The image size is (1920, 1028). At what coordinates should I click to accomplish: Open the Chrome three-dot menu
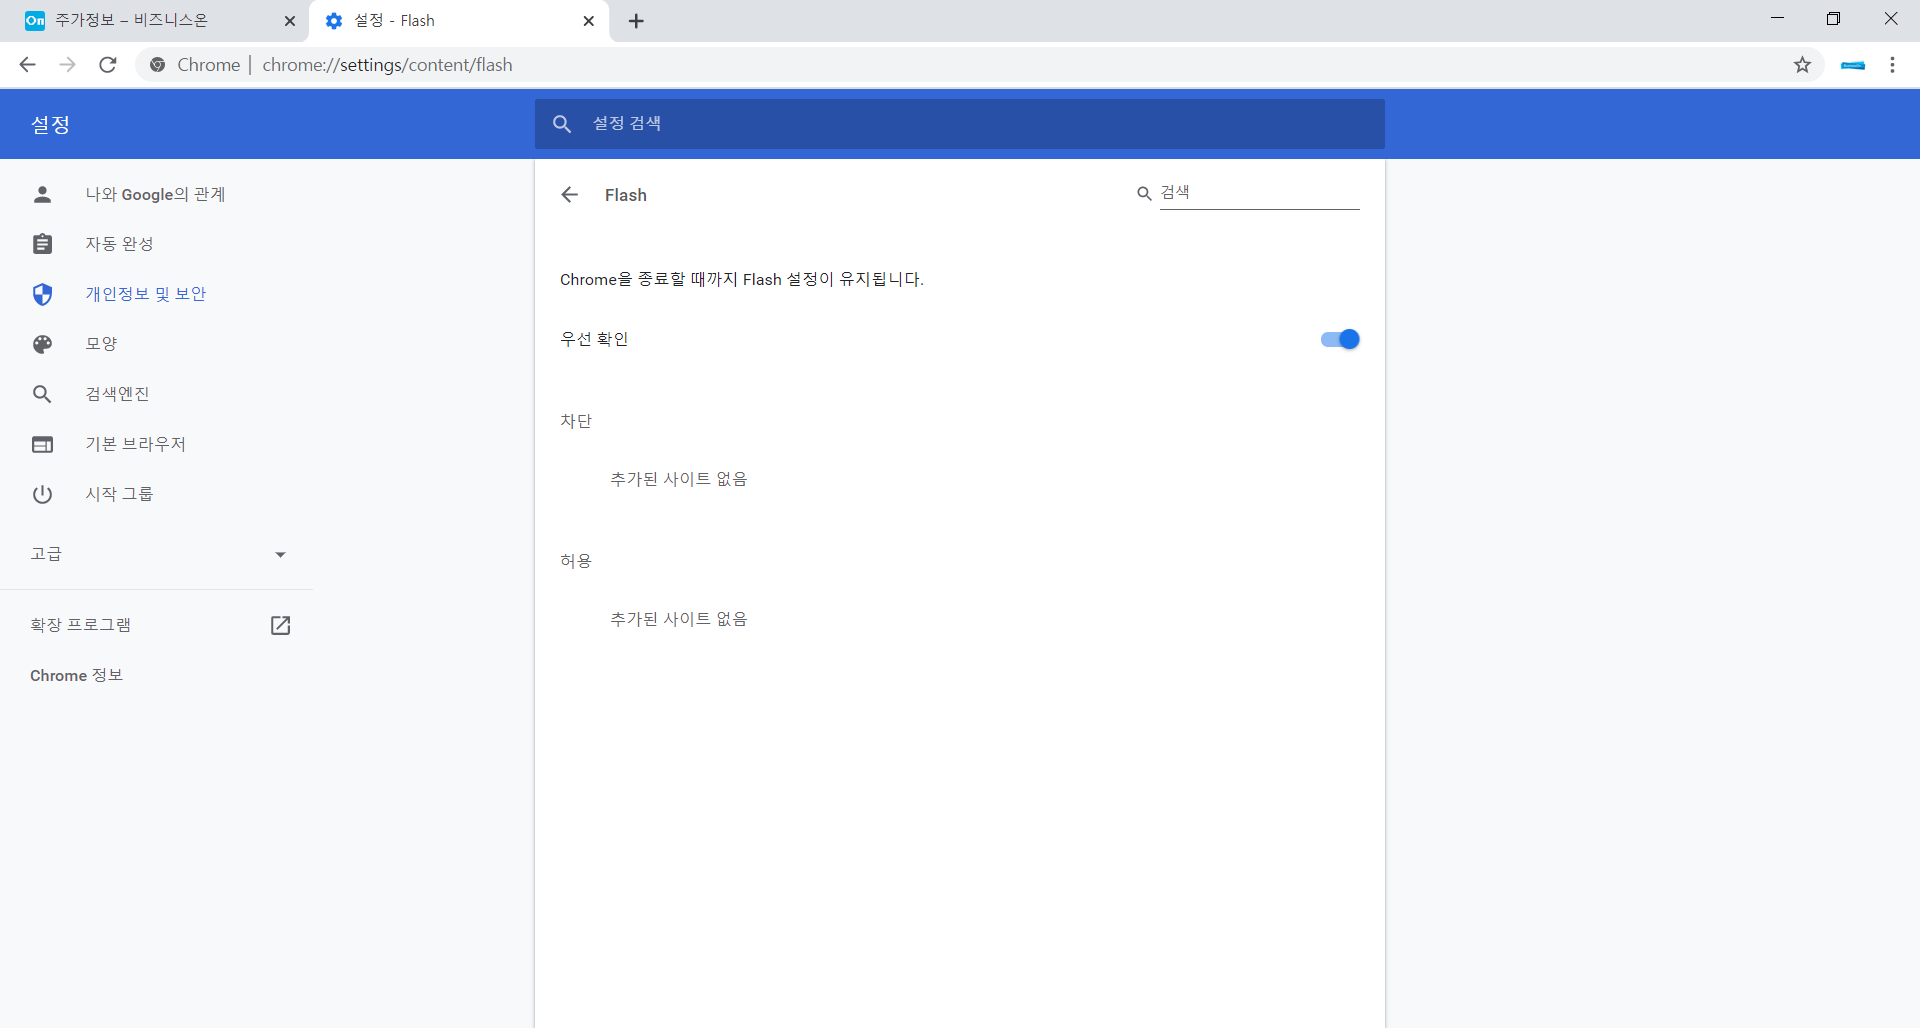coord(1892,65)
